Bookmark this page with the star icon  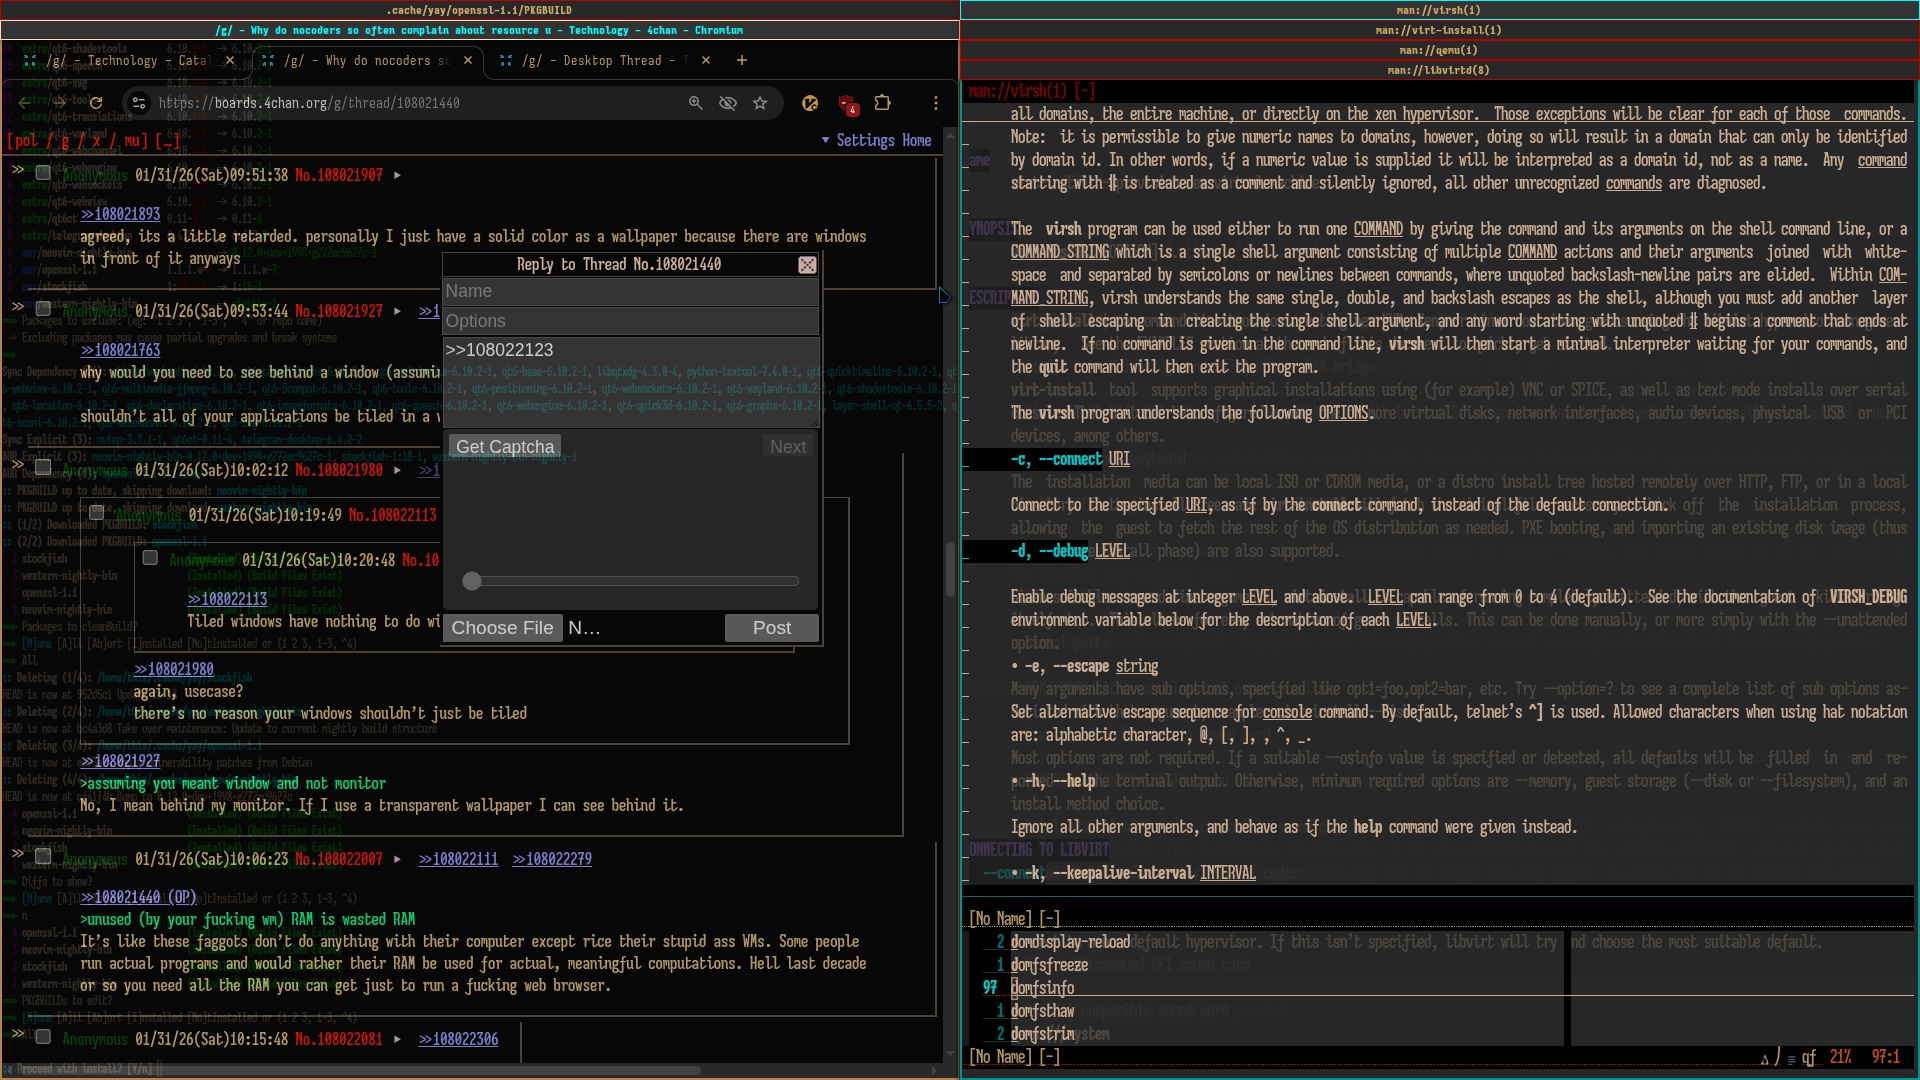(x=760, y=103)
